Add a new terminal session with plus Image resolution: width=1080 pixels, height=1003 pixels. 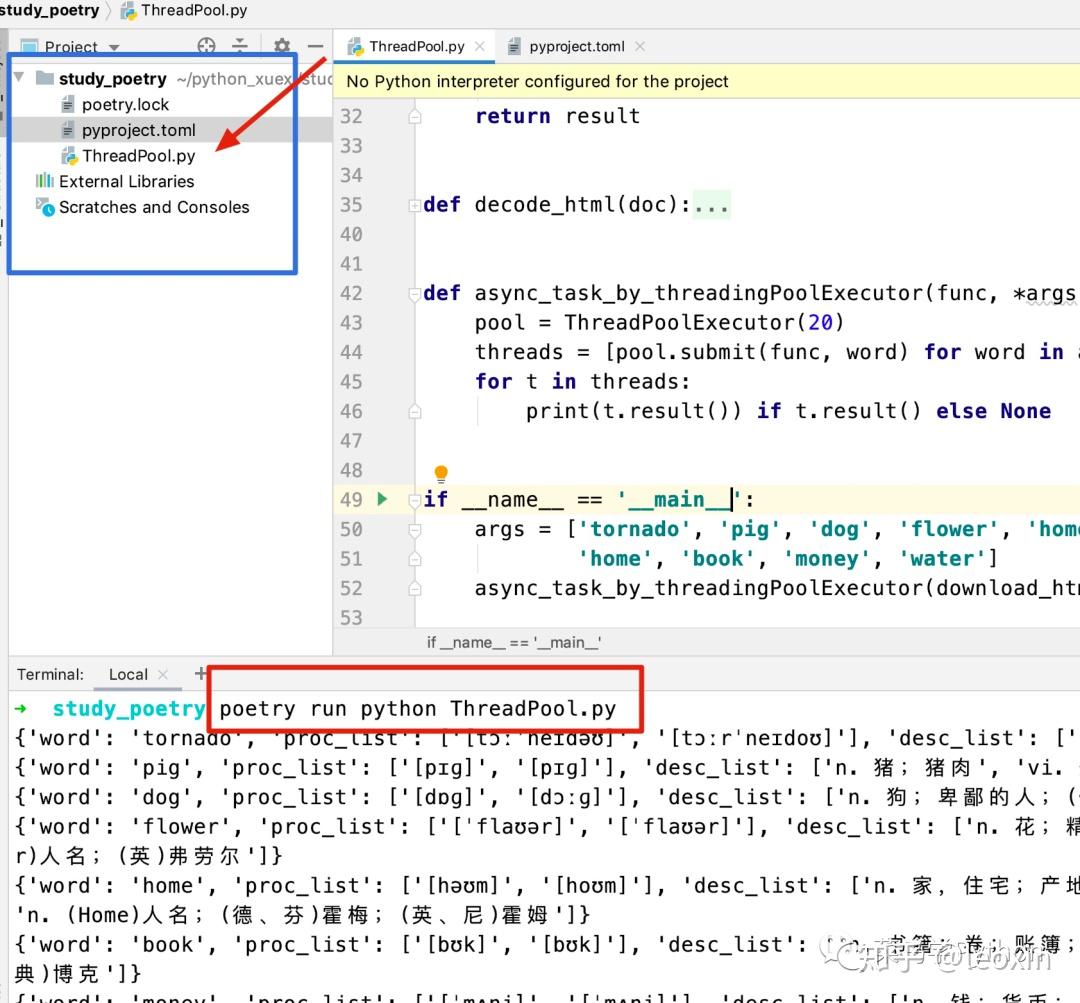pos(200,673)
